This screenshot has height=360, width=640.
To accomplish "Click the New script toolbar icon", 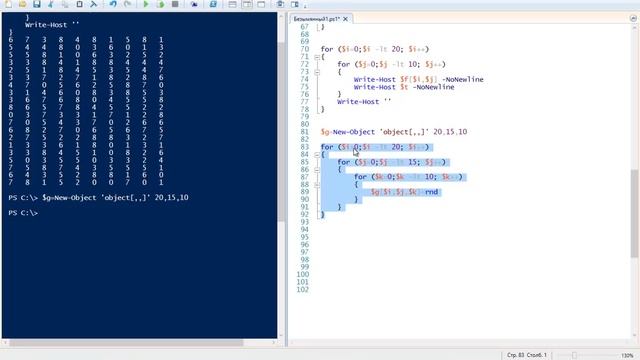I will point(8,4).
